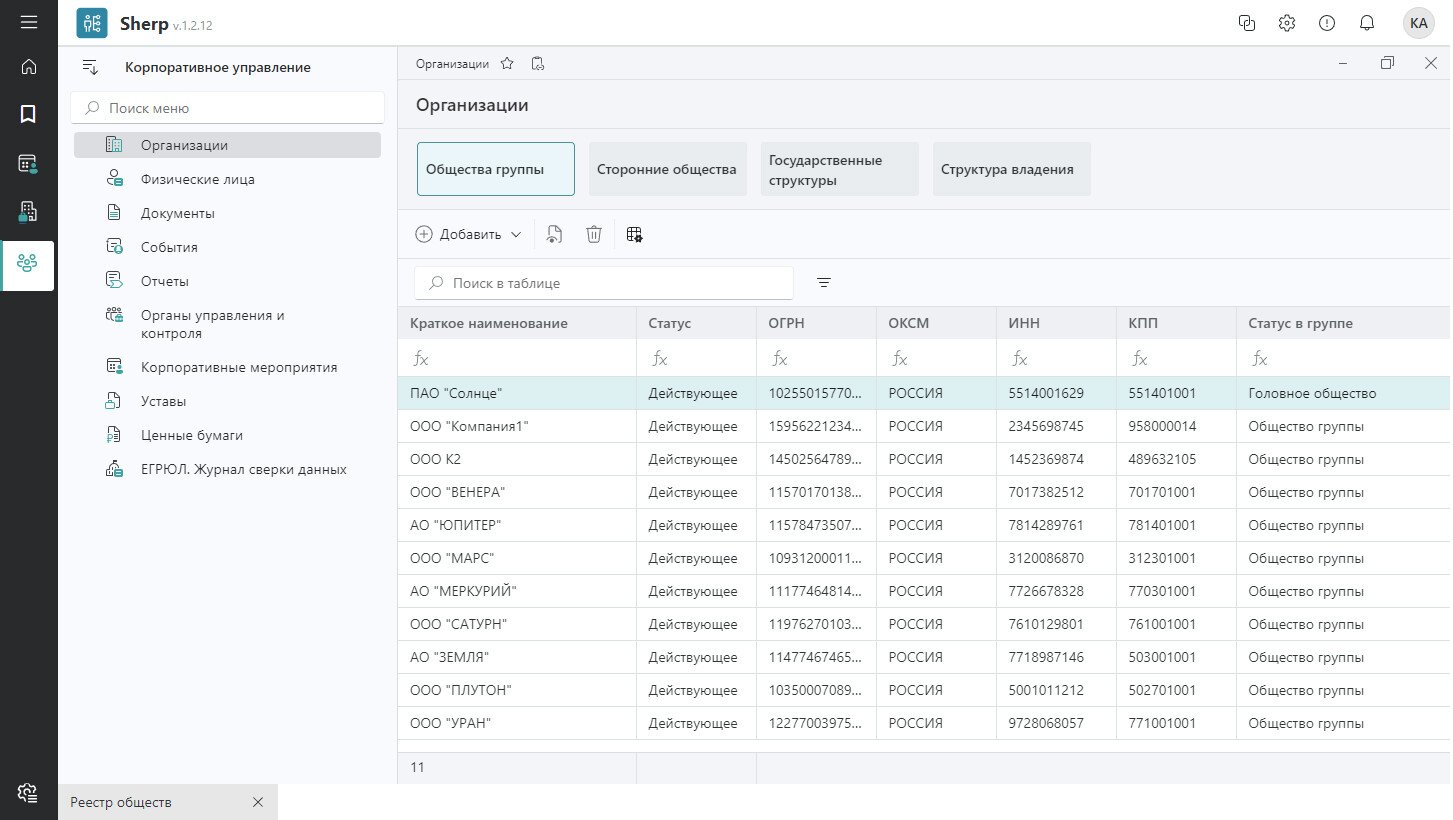Switch to Сторонние общества tab
This screenshot has width=1453, height=820.
667,169
